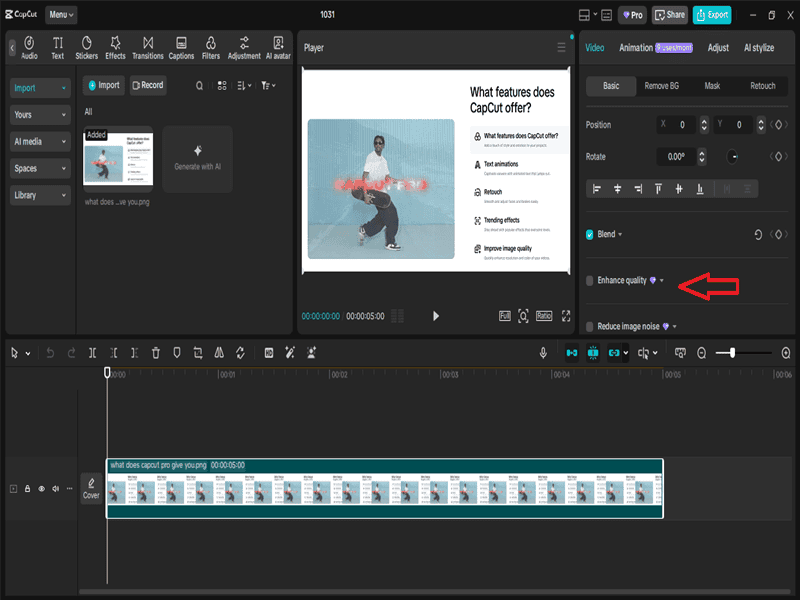Image resolution: width=800 pixels, height=600 pixels.
Task: Open the Filters panel
Action: 211,47
